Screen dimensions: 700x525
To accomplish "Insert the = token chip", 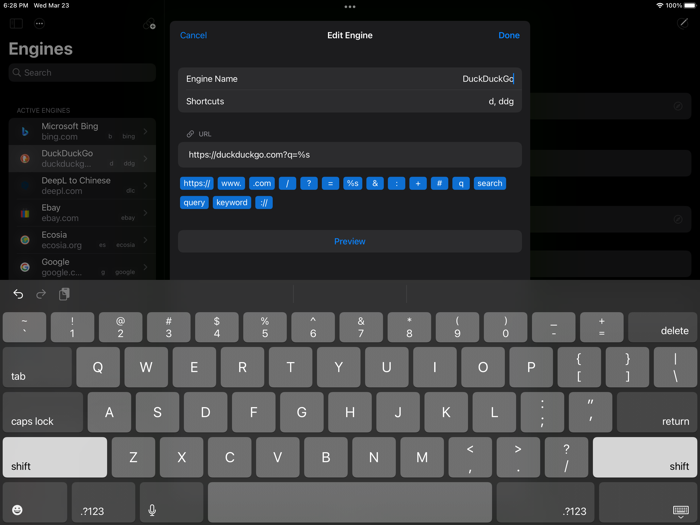I will (x=330, y=183).
